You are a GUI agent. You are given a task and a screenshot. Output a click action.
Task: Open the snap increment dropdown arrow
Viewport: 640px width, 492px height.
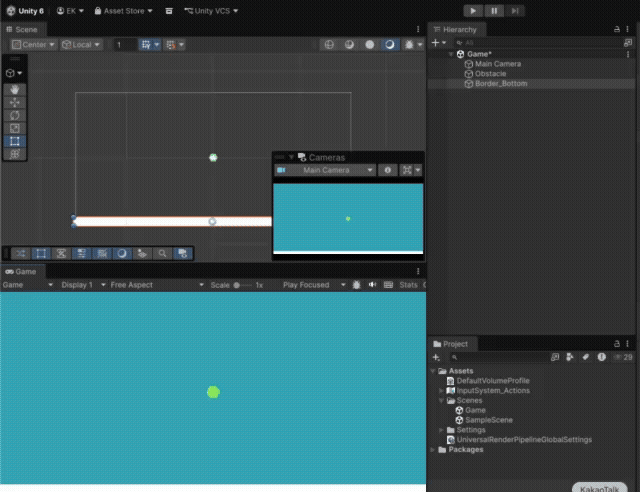(182, 45)
